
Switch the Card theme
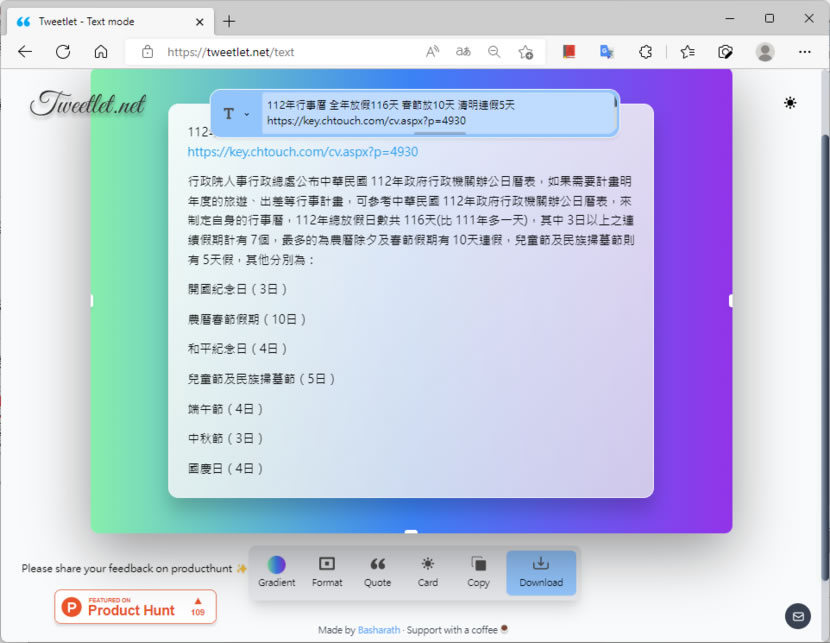[x=428, y=572]
